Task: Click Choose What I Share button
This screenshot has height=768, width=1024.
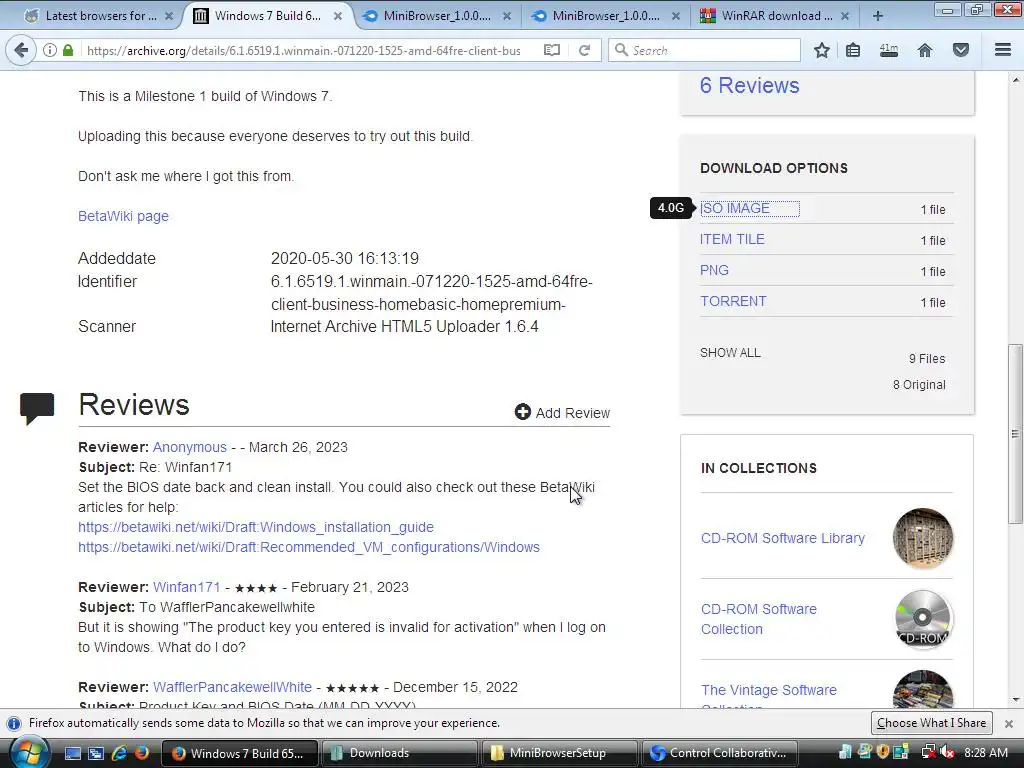Action: (x=931, y=723)
